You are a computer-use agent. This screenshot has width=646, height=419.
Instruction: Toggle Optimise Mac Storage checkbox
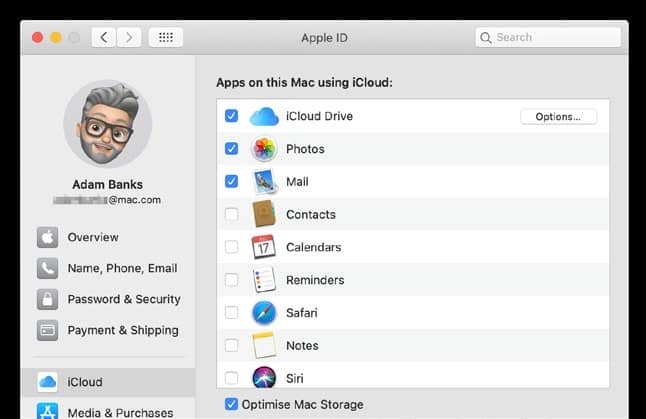(x=232, y=404)
